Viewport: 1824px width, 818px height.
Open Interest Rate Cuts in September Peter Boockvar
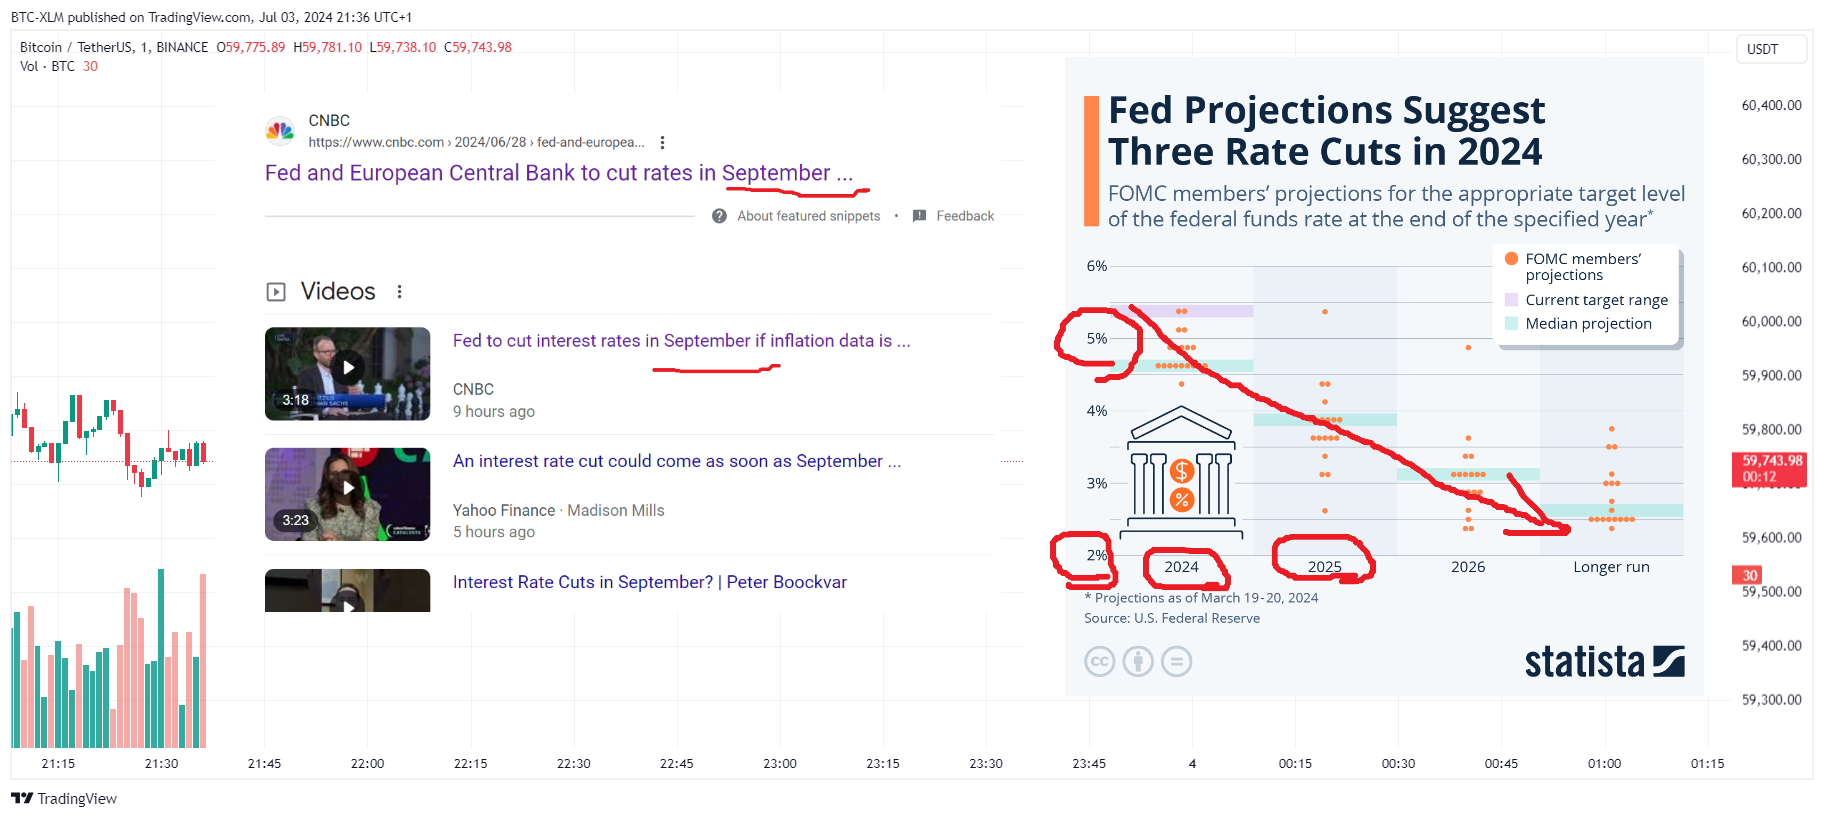click(x=650, y=582)
